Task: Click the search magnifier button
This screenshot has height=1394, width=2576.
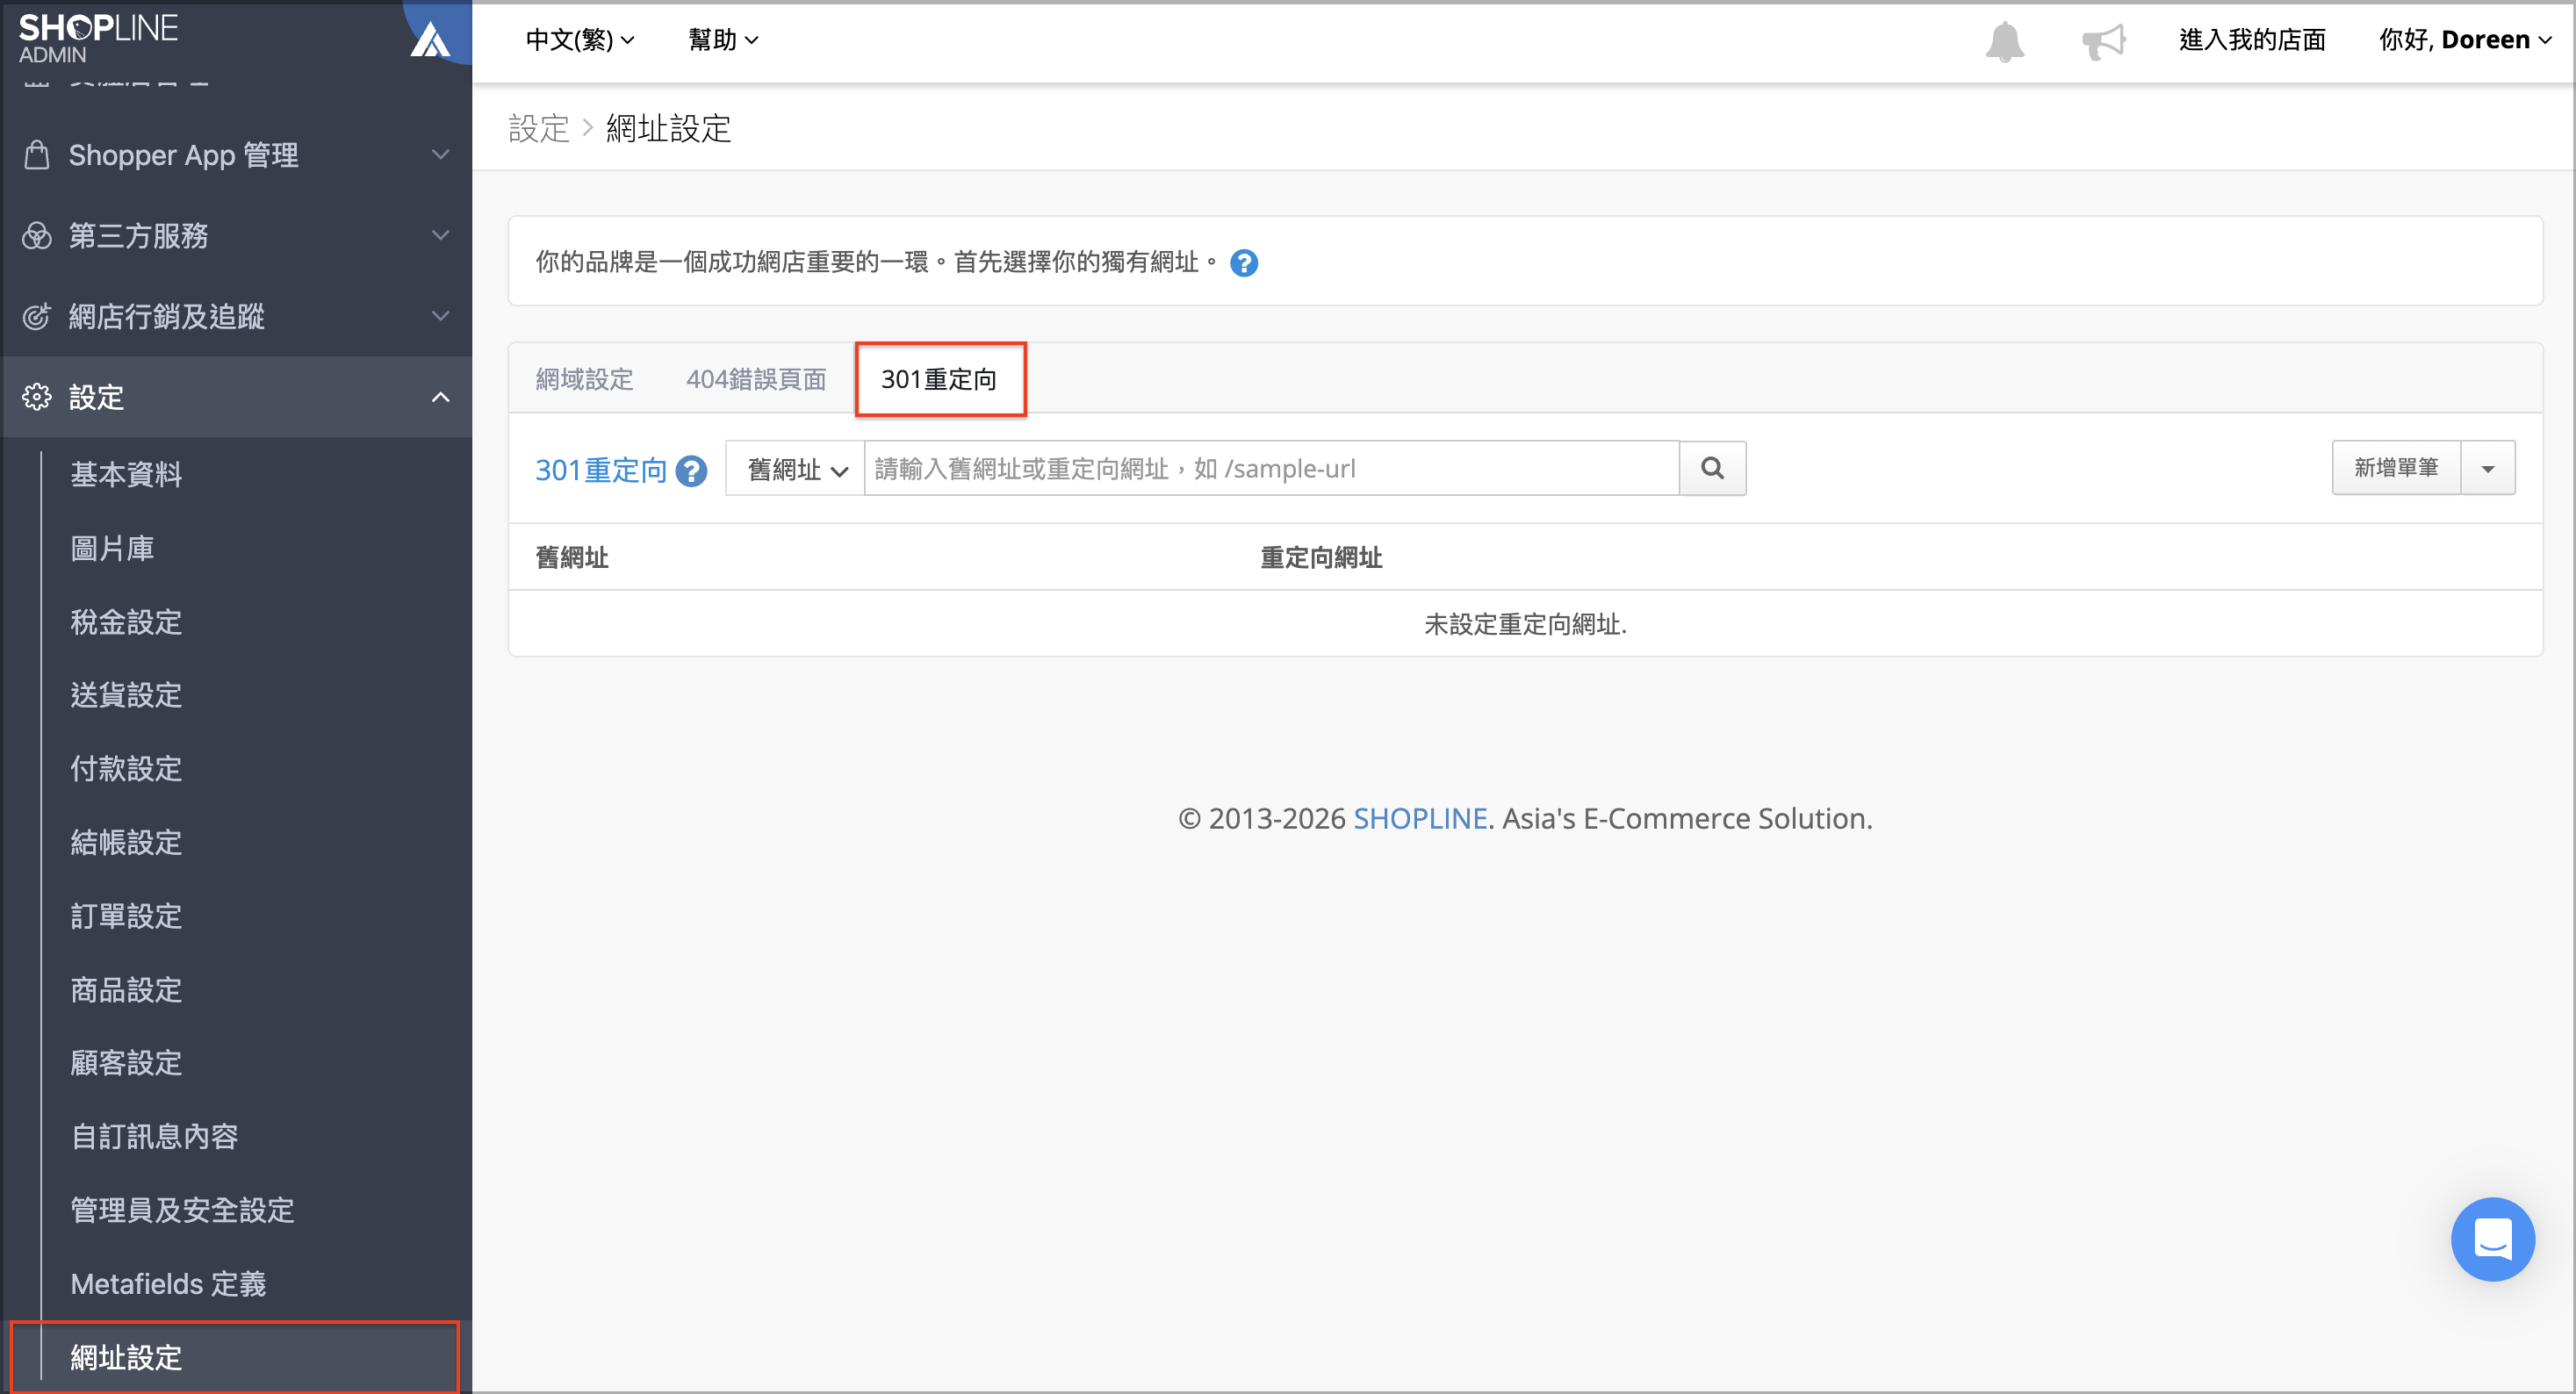Action: 1712,468
